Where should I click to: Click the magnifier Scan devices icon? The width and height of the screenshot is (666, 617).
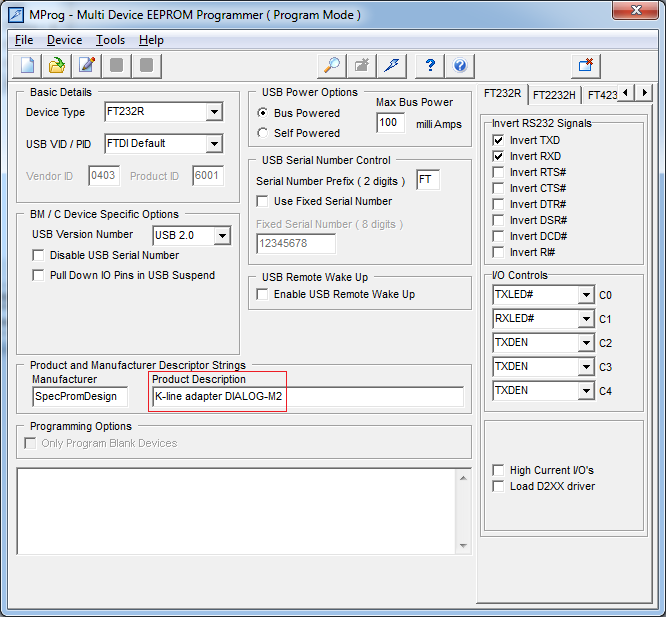point(332,65)
